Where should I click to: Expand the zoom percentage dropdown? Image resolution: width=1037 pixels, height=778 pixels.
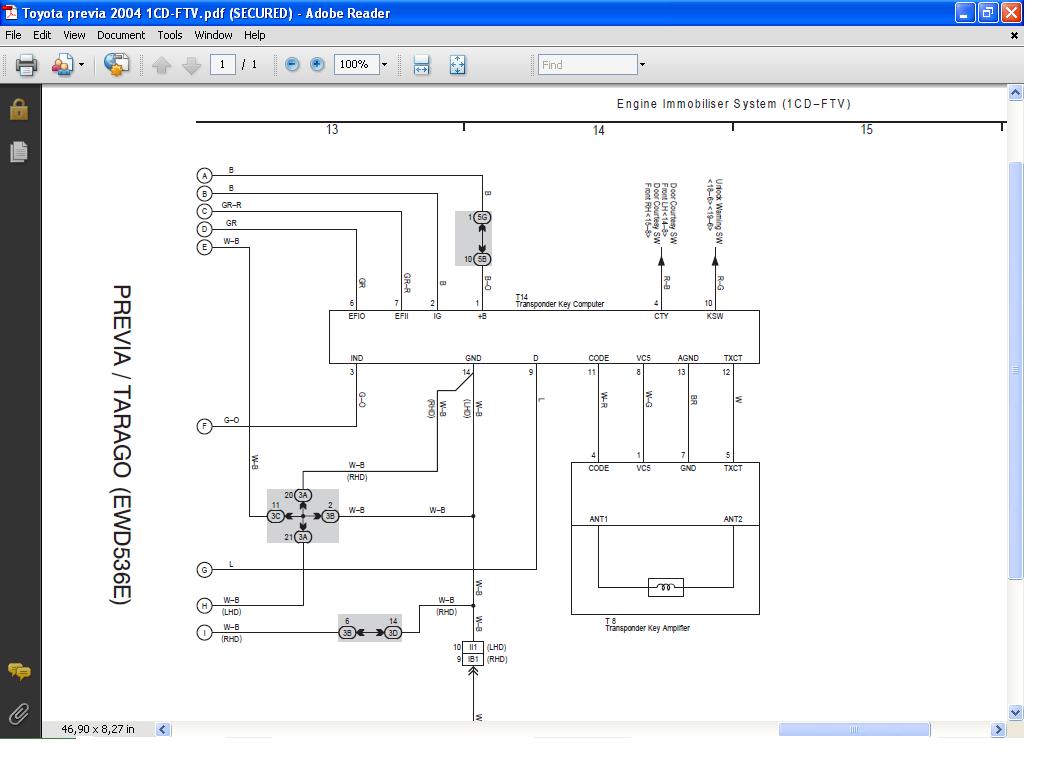tap(384, 65)
